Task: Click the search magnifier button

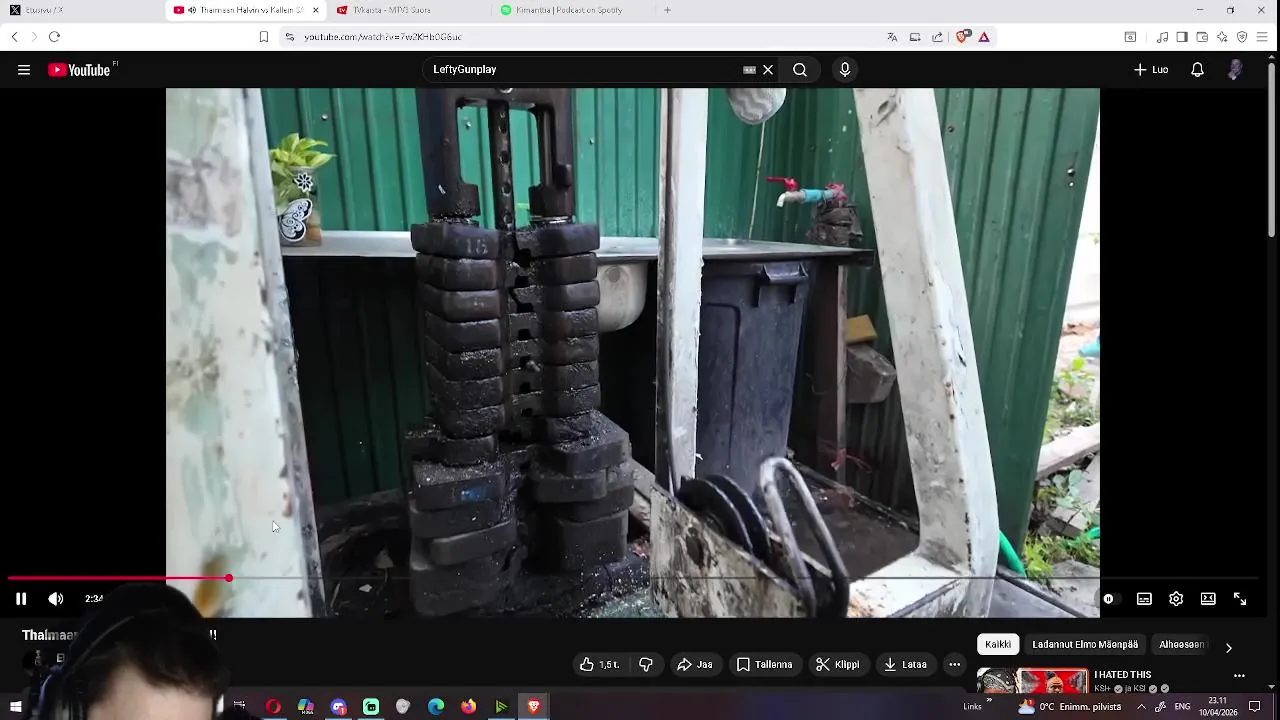Action: tap(800, 70)
